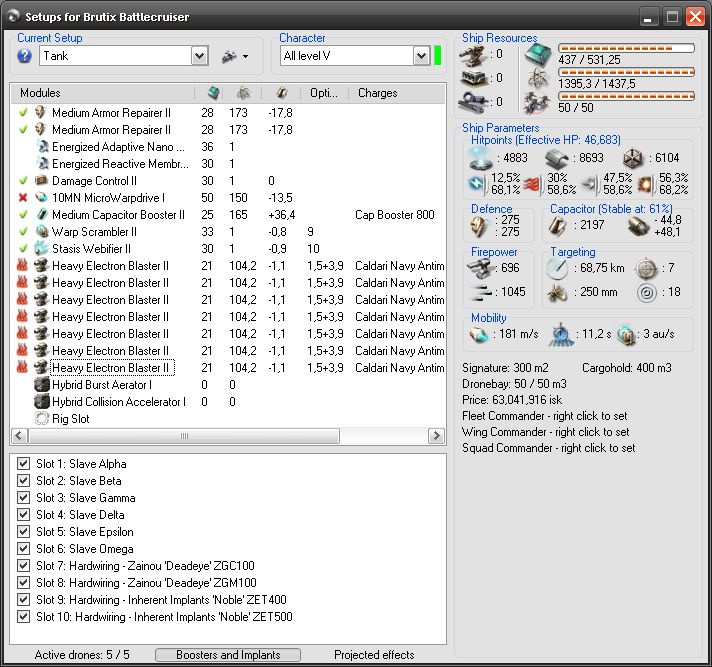Select the last Heavy Electron Blaster II row

click(228, 368)
